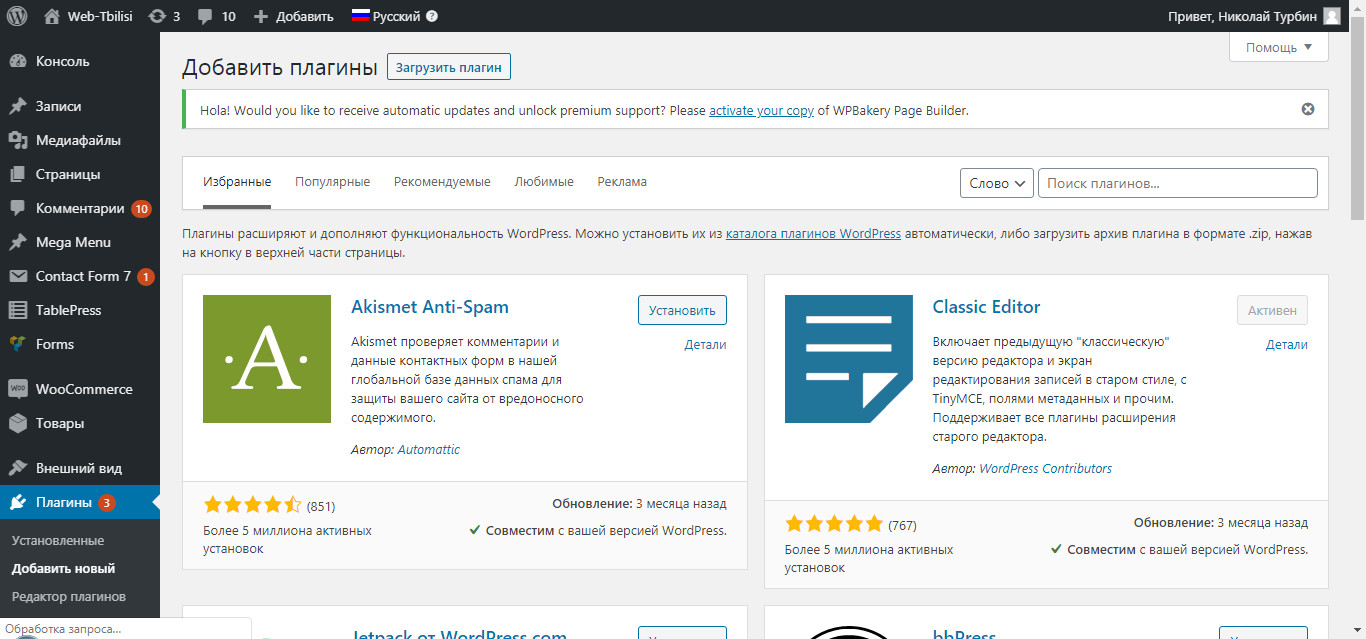The height and width of the screenshot is (639, 1366).
Task: Open the Слово search type dropdown
Action: click(x=997, y=183)
